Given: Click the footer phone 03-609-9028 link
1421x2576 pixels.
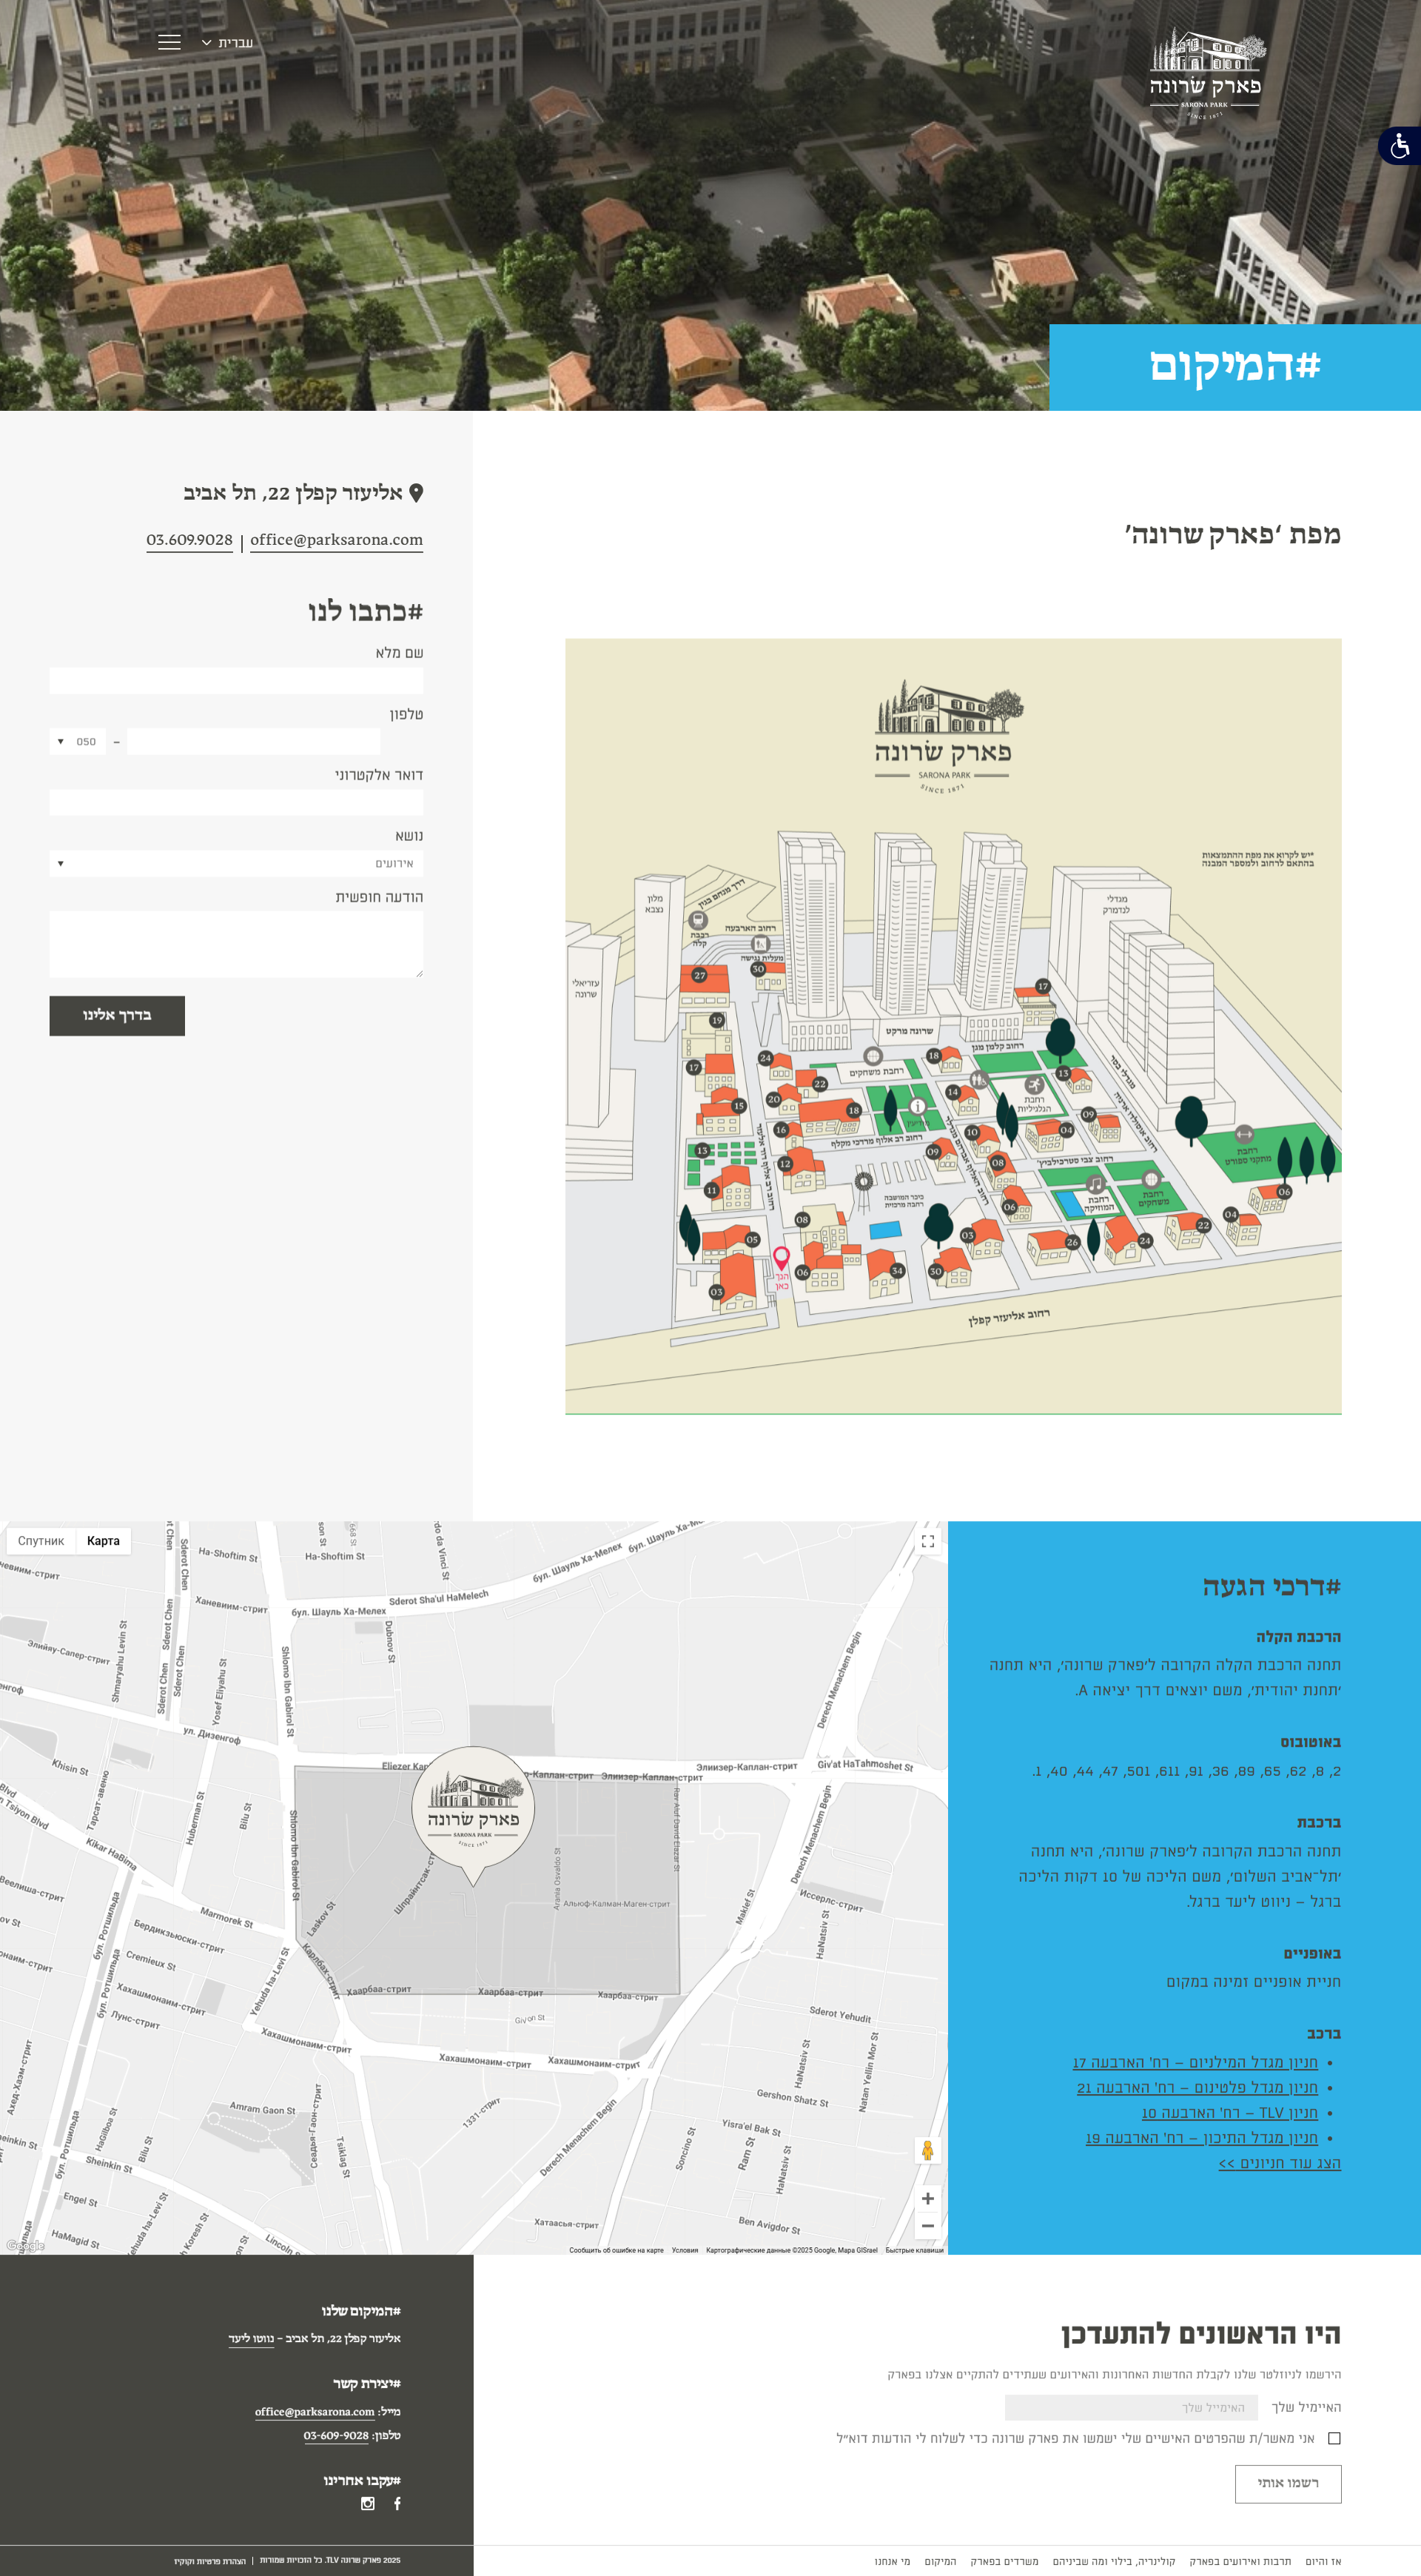Looking at the screenshot, I should click(336, 2435).
